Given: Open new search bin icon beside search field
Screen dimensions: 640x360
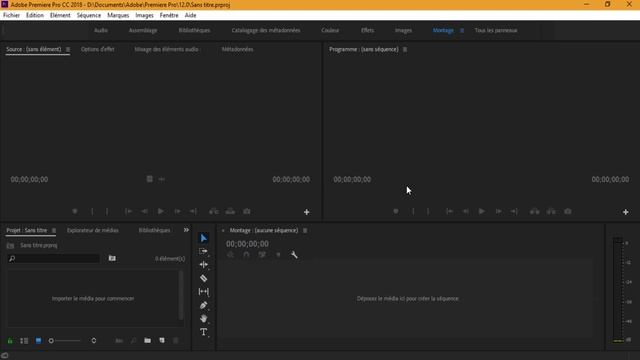Looking at the screenshot, I should [112, 258].
